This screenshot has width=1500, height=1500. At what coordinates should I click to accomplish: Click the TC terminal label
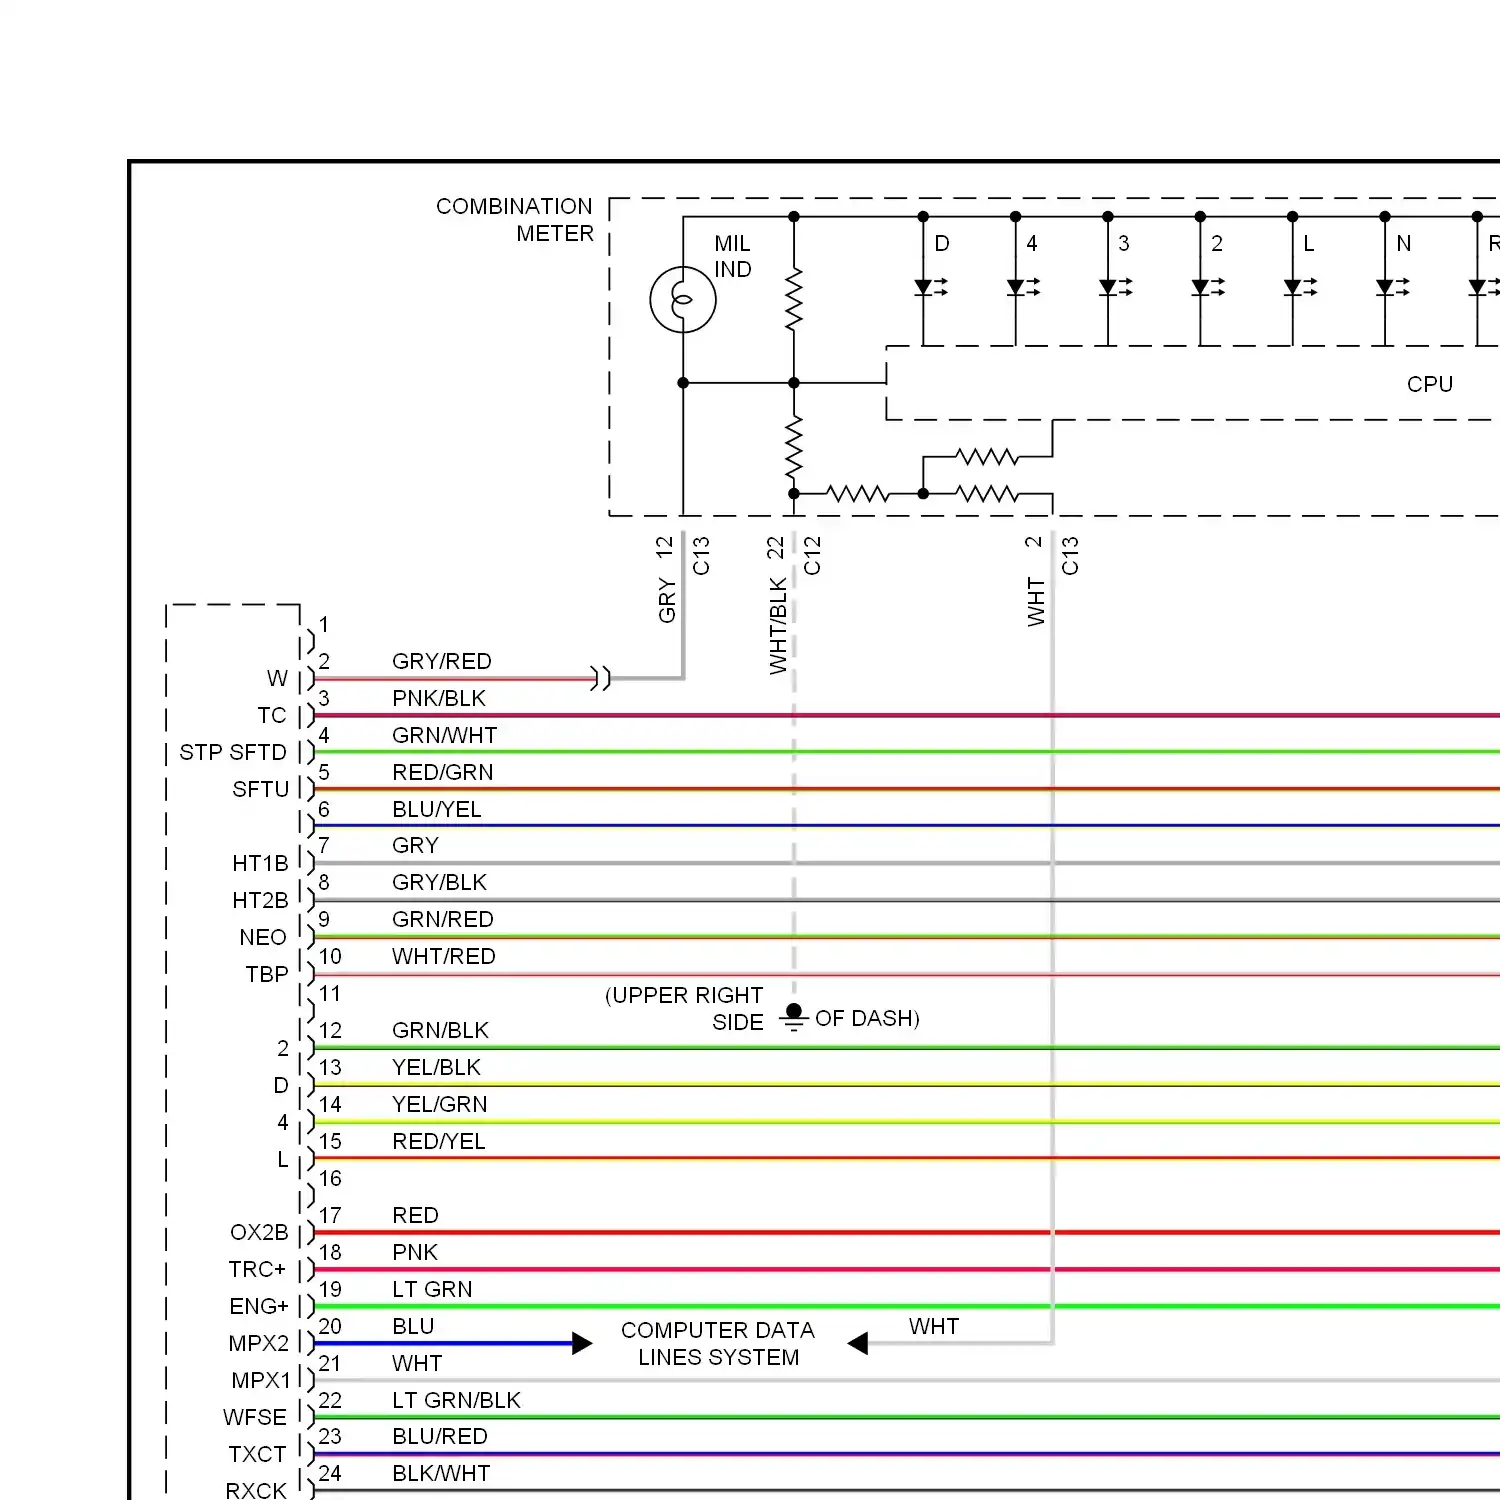[272, 715]
